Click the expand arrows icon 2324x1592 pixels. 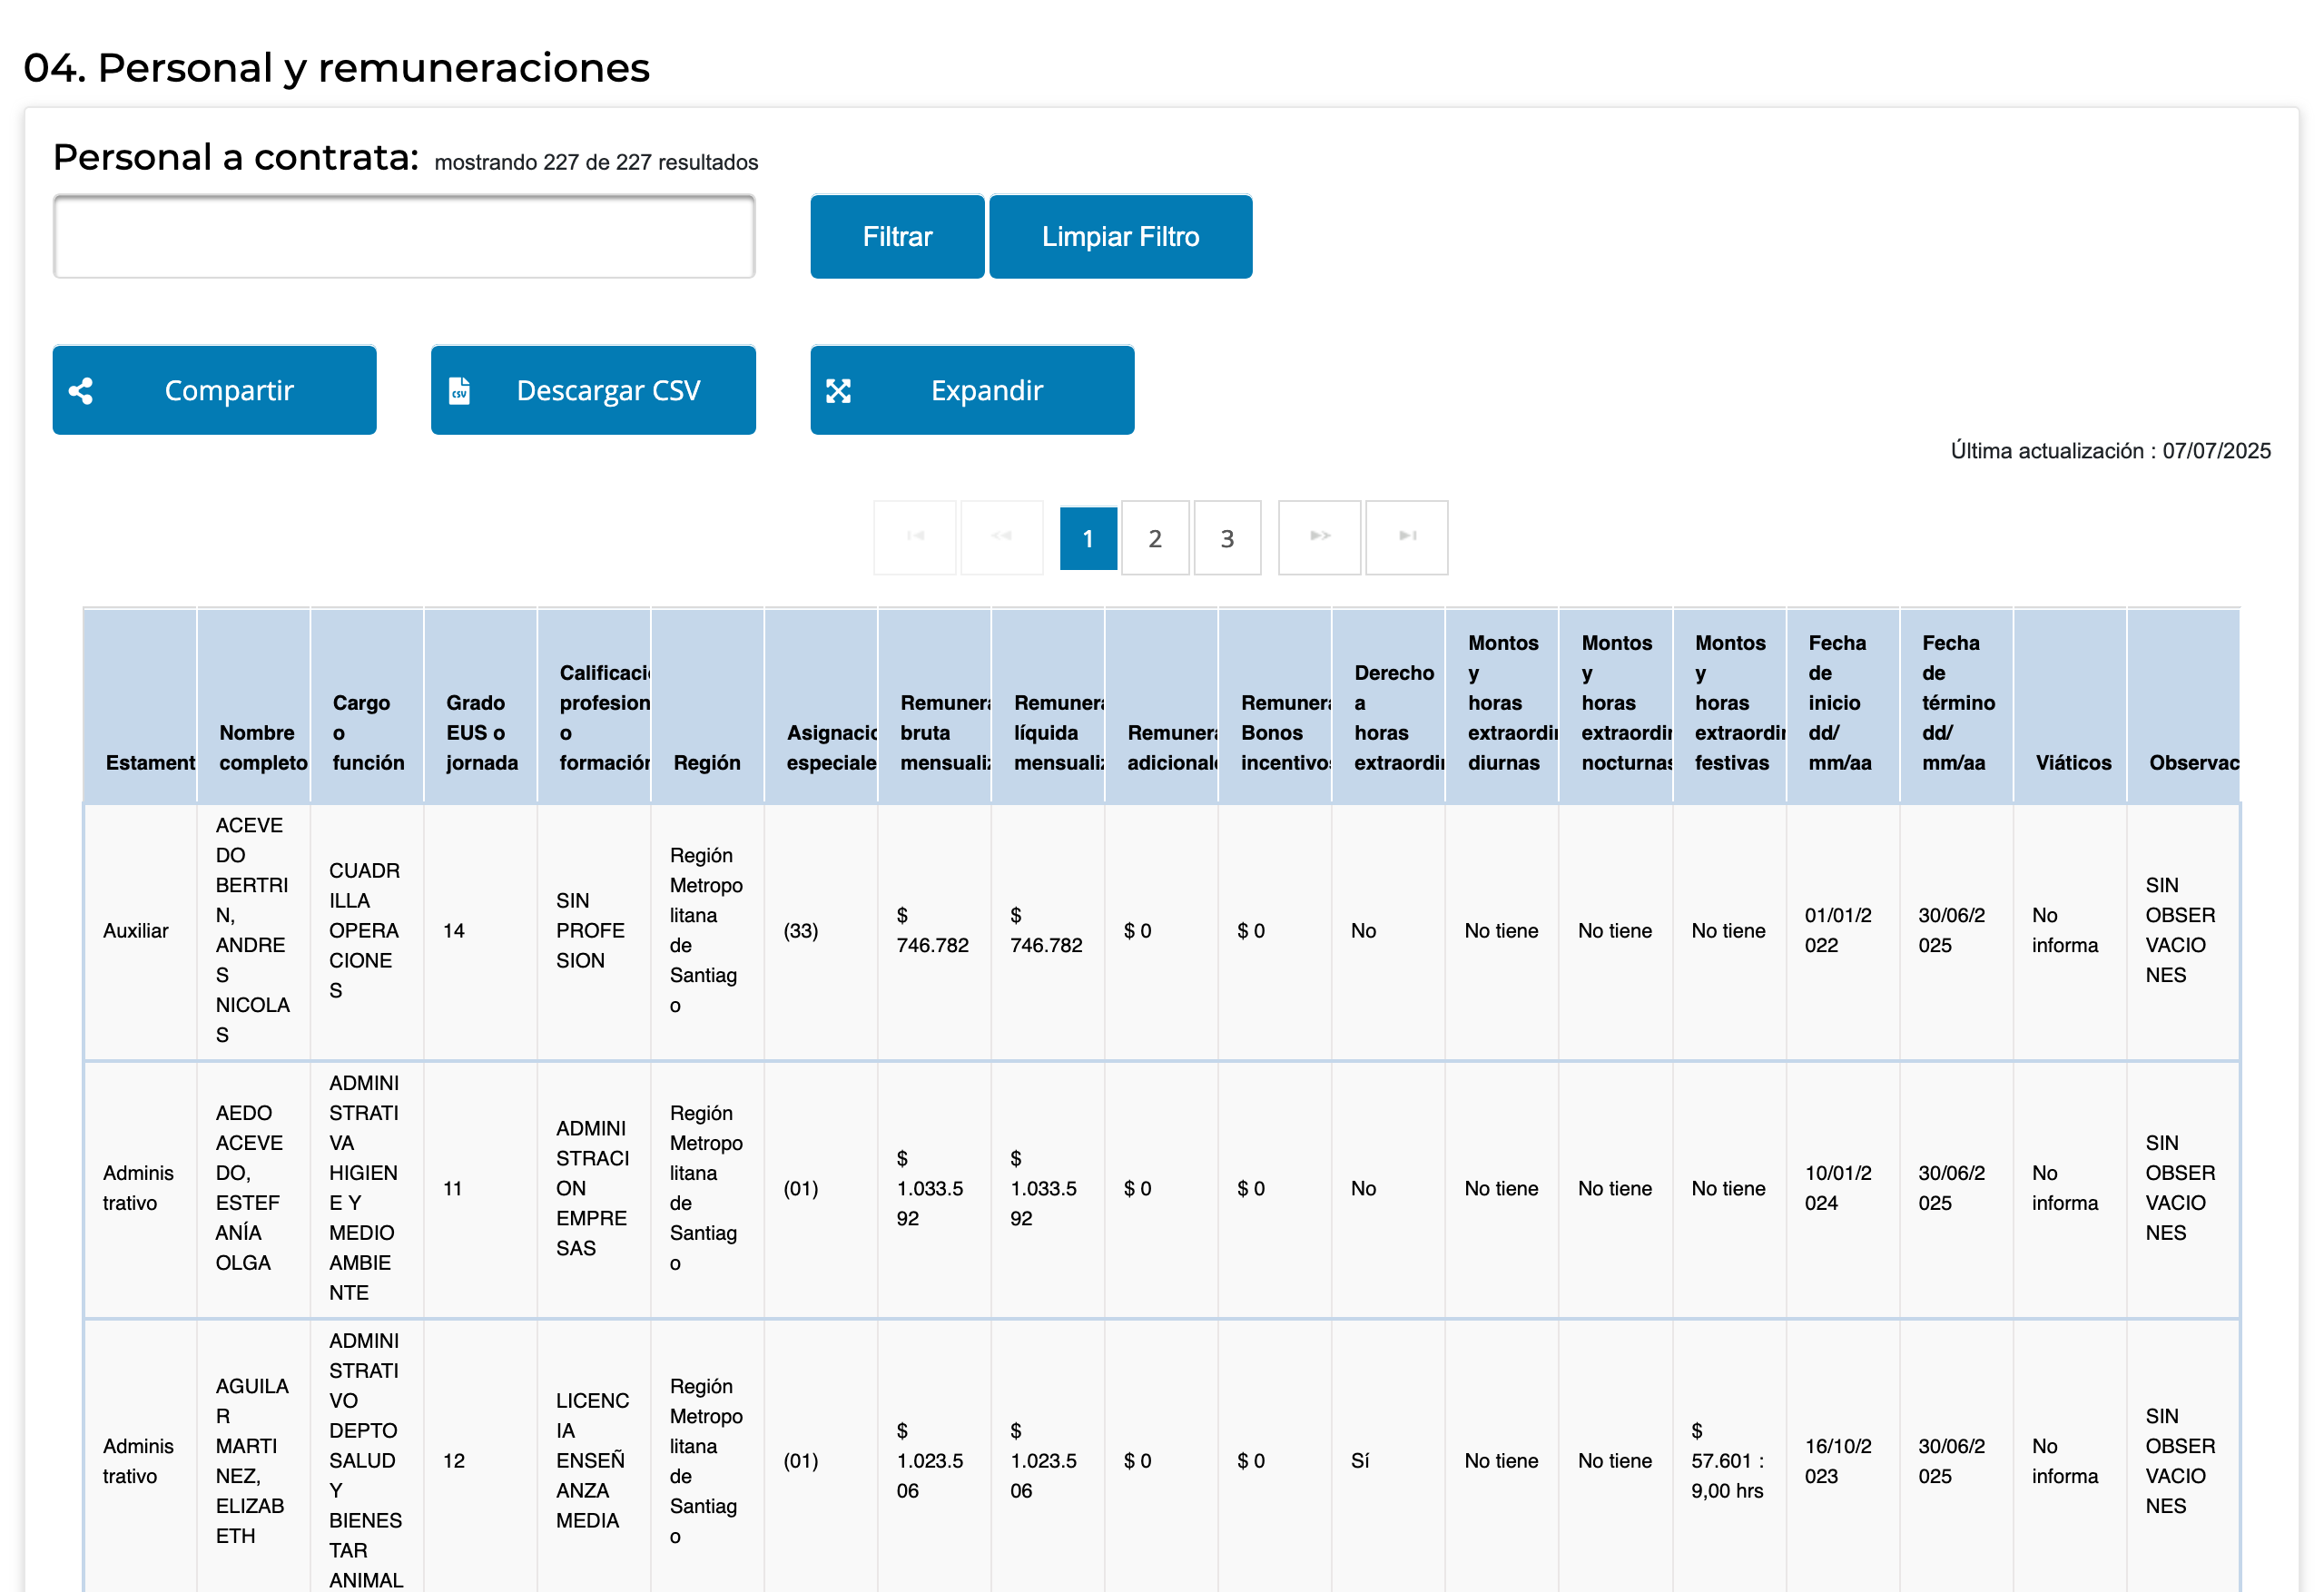pyautogui.click(x=838, y=391)
